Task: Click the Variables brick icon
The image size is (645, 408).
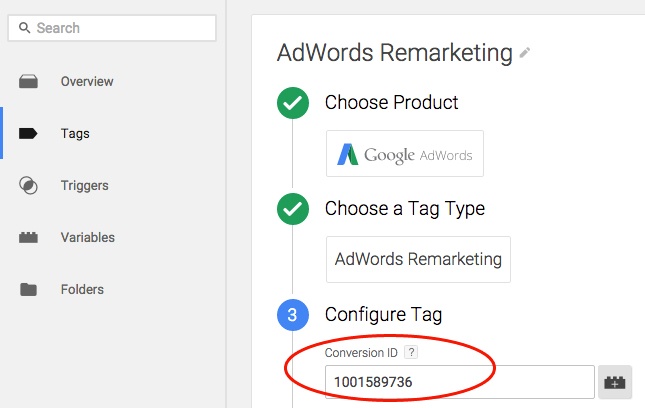Action: coord(29,238)
